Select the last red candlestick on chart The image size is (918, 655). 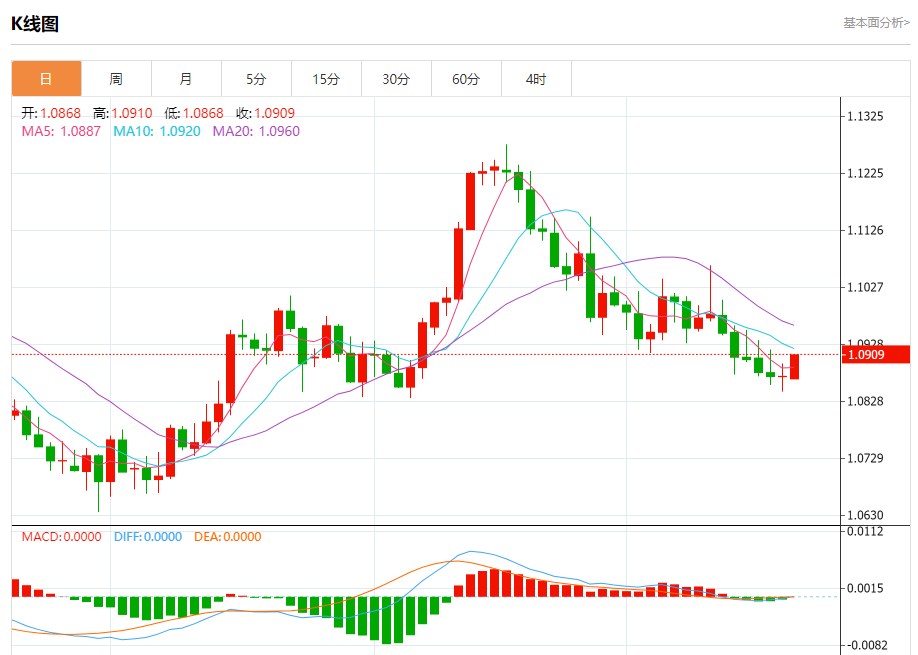tap(794, 366)
